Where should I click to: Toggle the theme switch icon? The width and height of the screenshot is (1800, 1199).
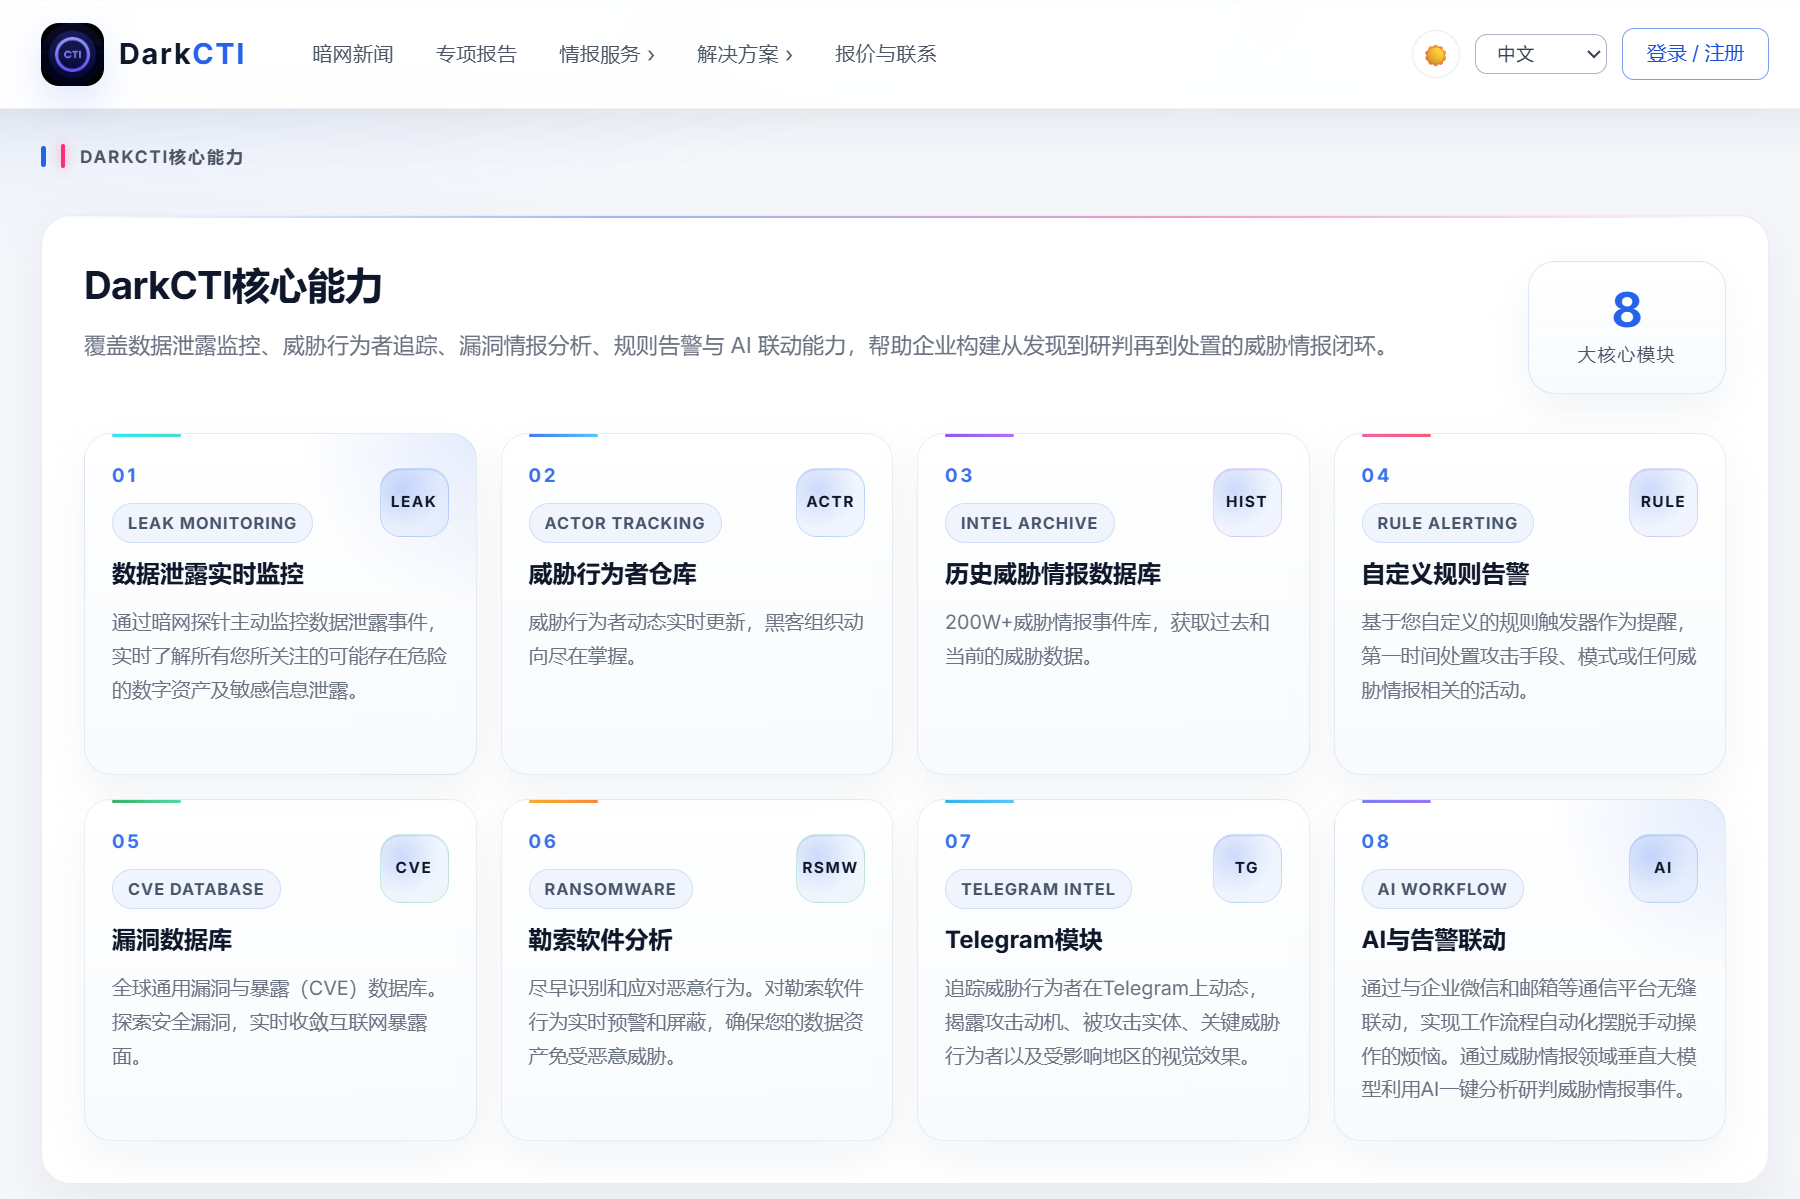(1435, 54)
